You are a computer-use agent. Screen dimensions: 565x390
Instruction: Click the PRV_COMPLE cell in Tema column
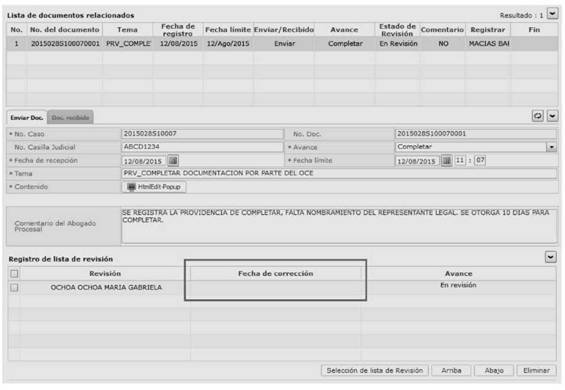pyautogui.click(x=128, y=44)
